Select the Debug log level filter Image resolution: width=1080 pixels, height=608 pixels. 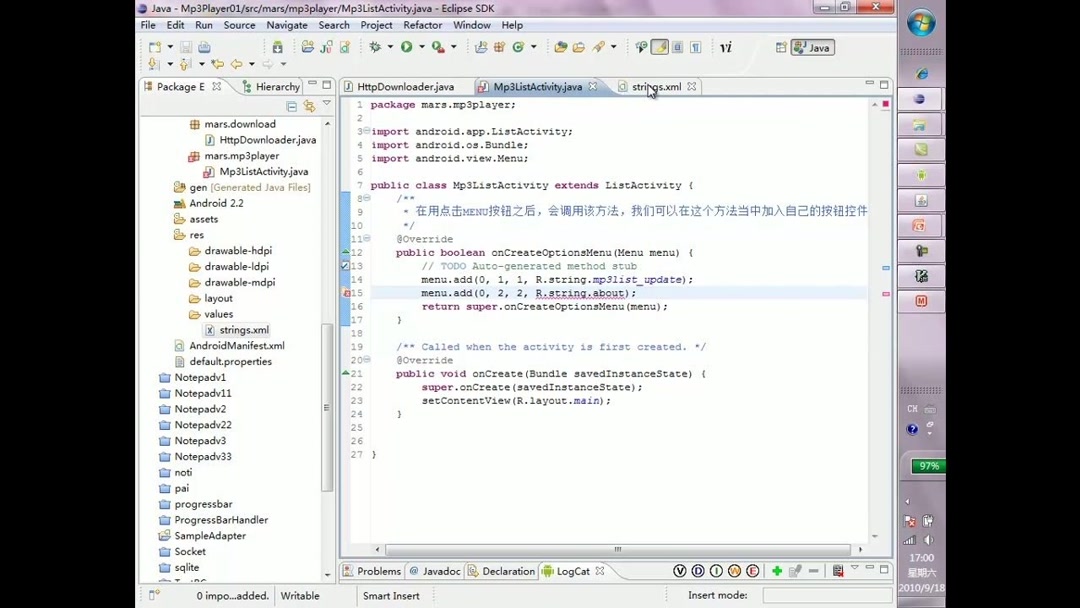point(697,571)
